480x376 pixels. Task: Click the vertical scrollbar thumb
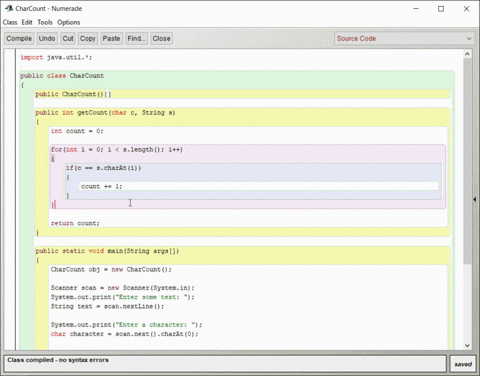[467, 161]
